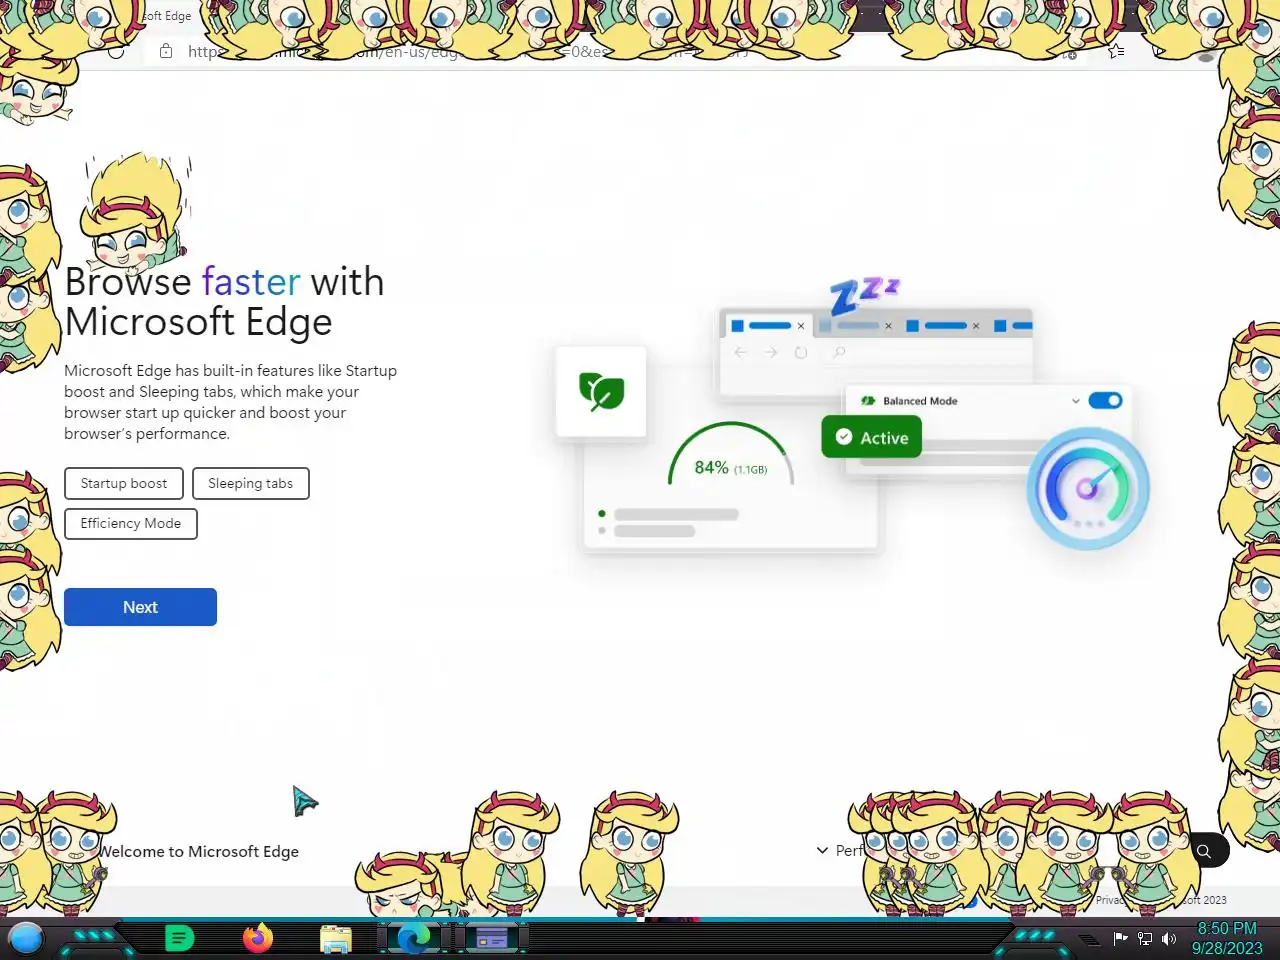Select the Efficiency Mode option
This screenshot has height=960, width=1280.
pyautogui.click(x=131, y=523)
